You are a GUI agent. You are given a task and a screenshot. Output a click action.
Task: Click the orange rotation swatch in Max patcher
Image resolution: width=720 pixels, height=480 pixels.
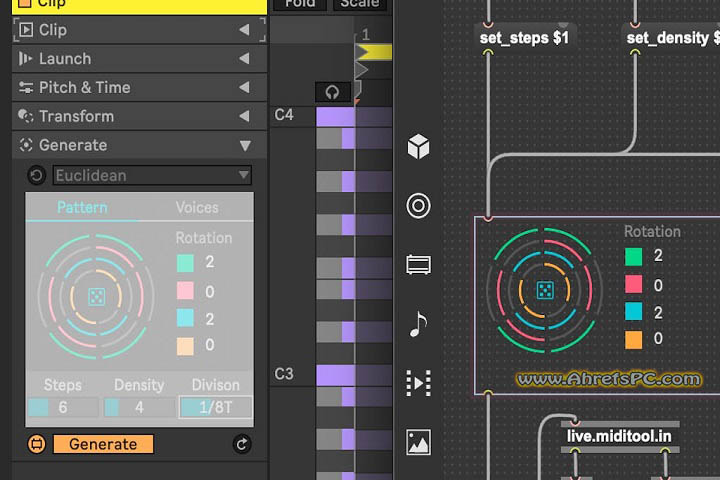point(634,340)
